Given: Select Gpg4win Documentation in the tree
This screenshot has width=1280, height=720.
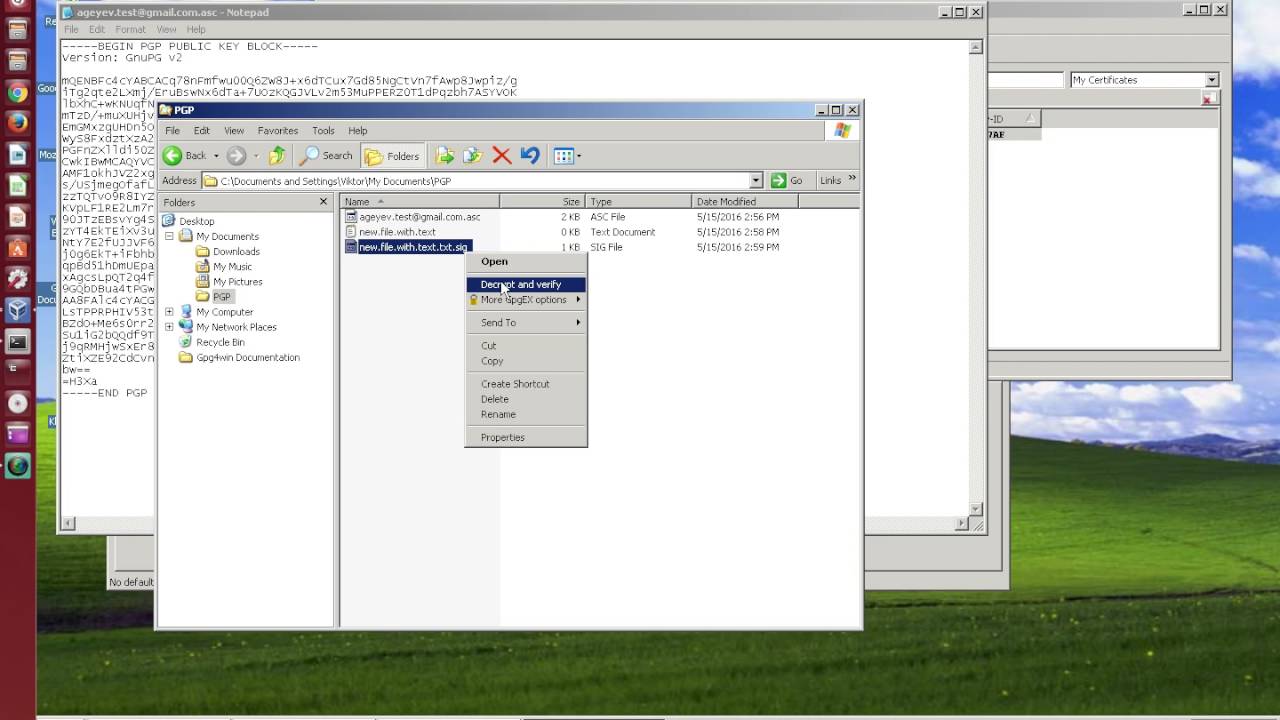Looking at the screenshot, I should 248,357.
